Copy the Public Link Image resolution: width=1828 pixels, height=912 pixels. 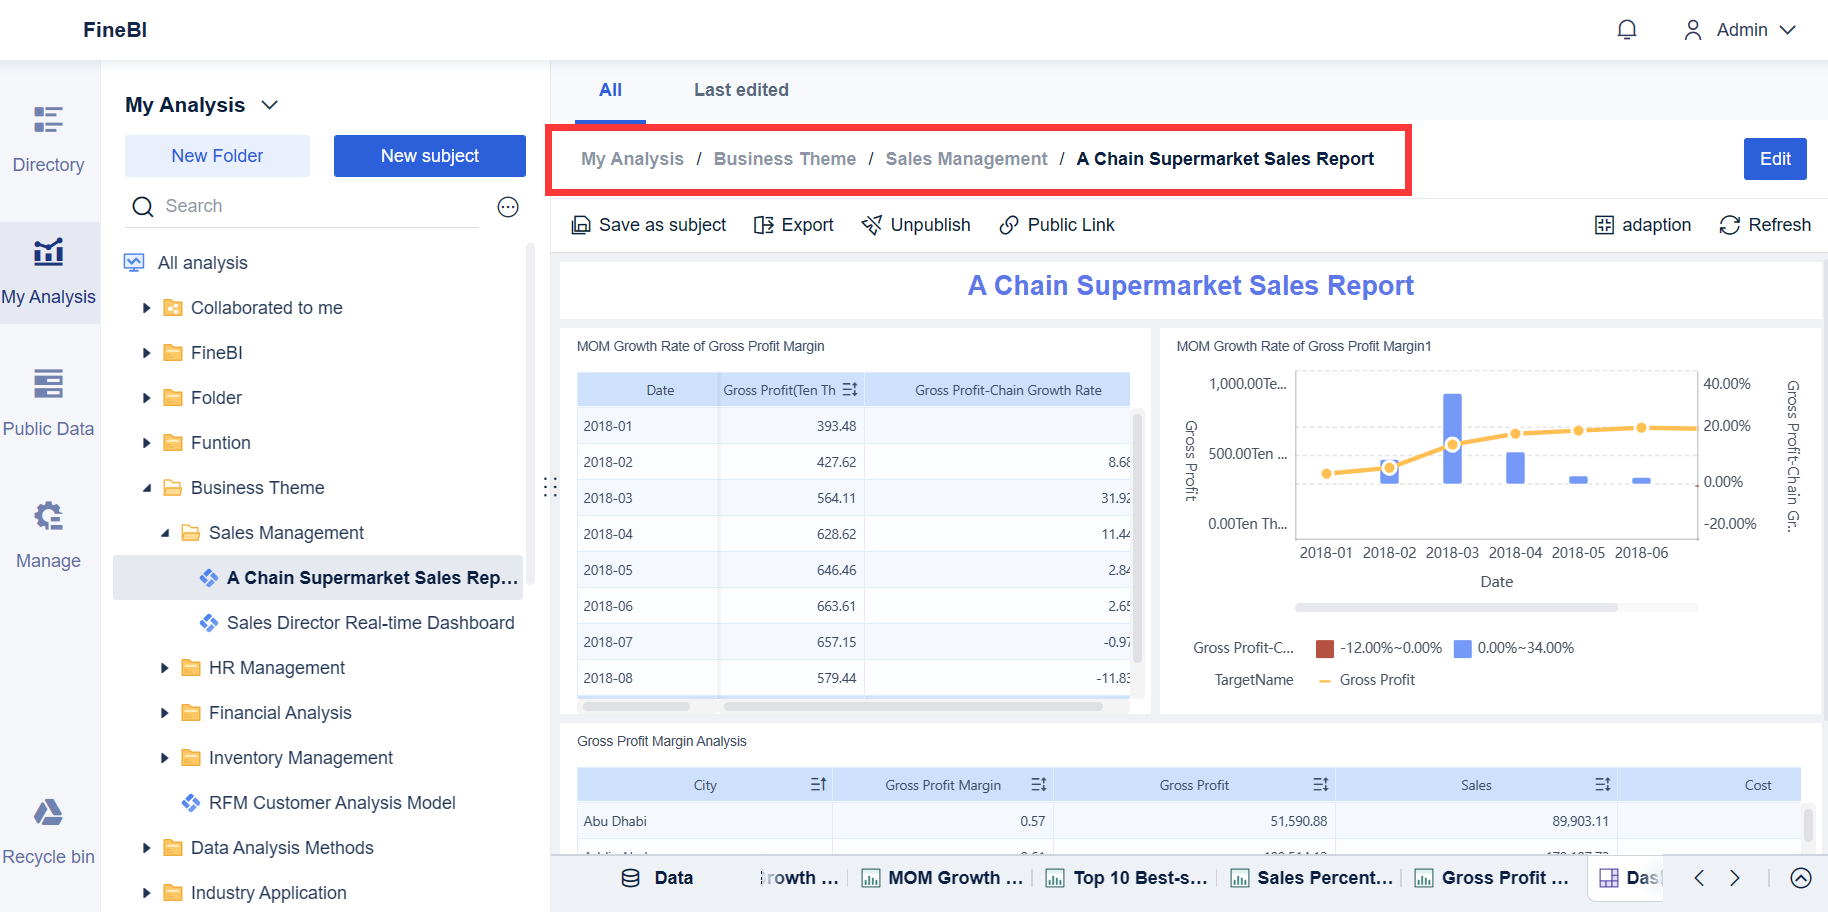coord(1056,224)
